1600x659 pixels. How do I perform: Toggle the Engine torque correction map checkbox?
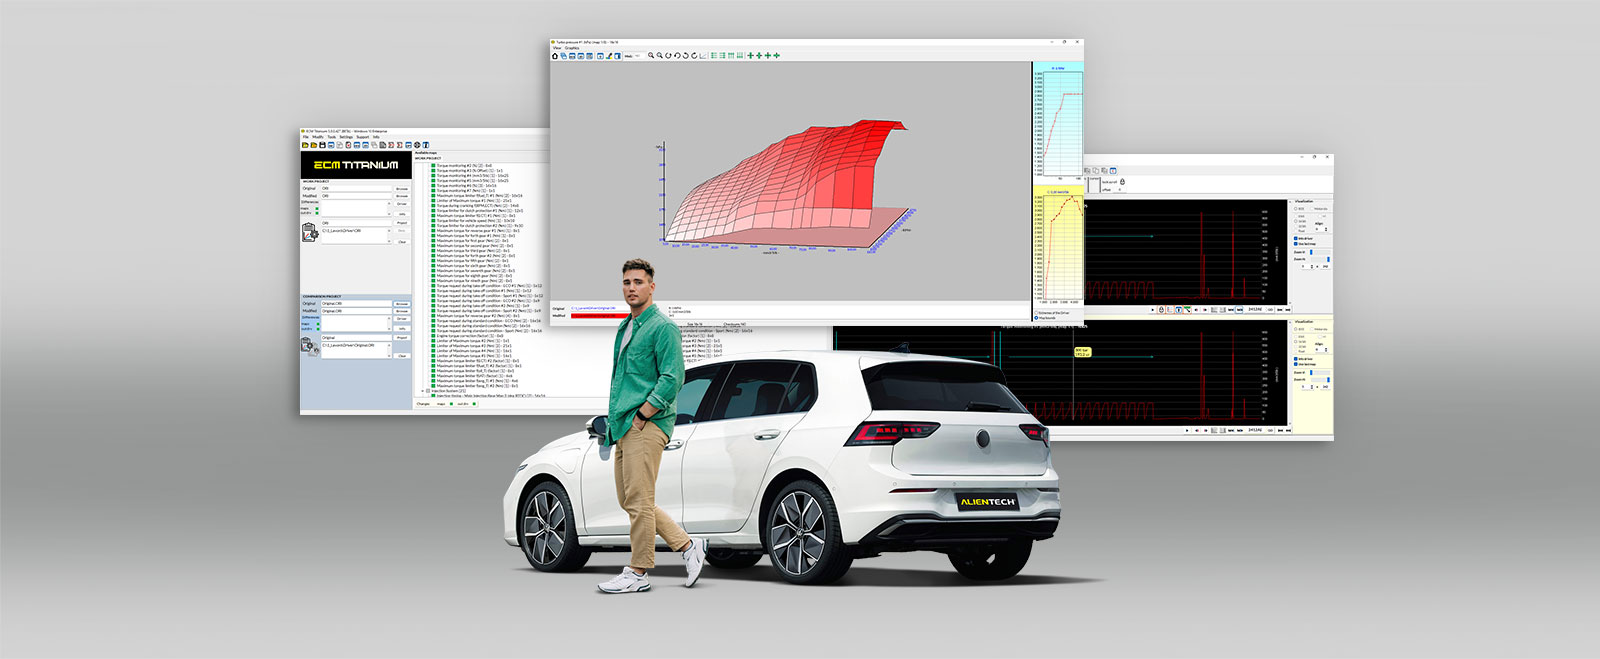(433, 336)
